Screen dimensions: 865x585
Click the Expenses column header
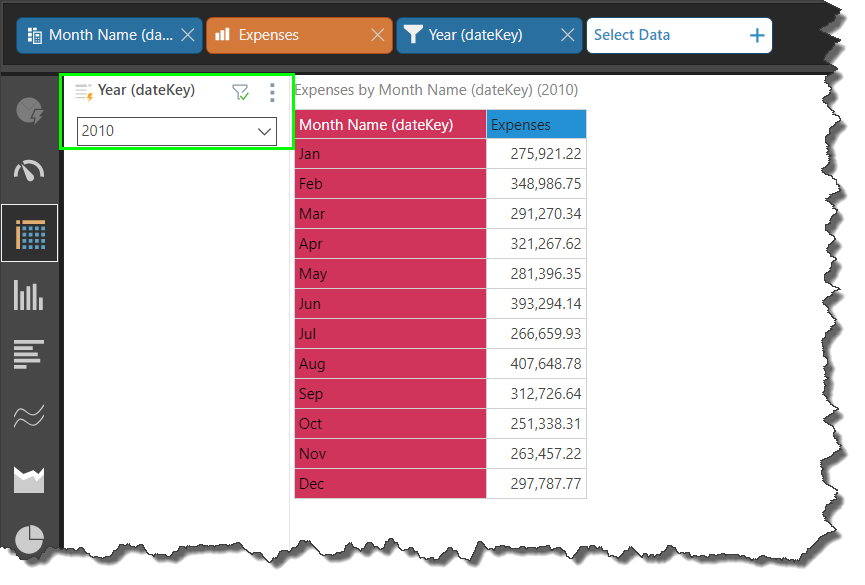(x=536, y=125)
